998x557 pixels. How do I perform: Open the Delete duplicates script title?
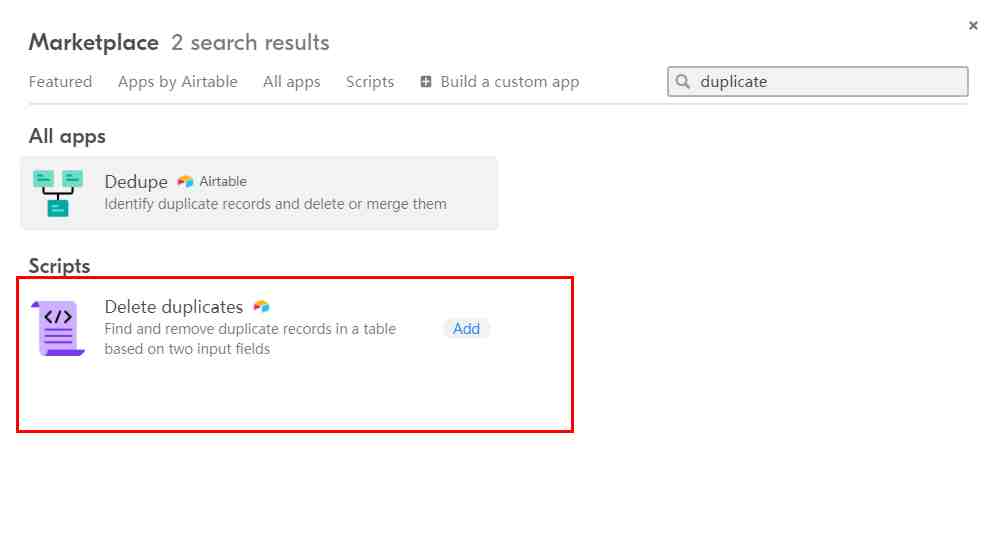174,307
